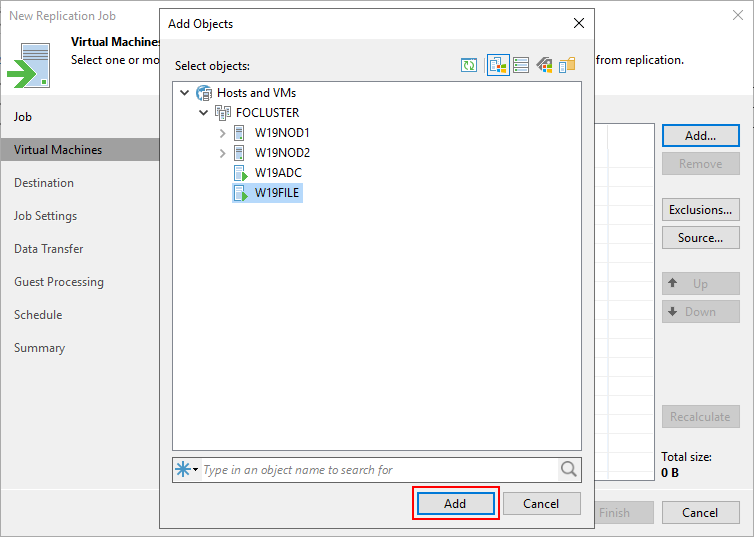
Task: Click the W19ADC virtual machine icon
Action: coord(240,173)
